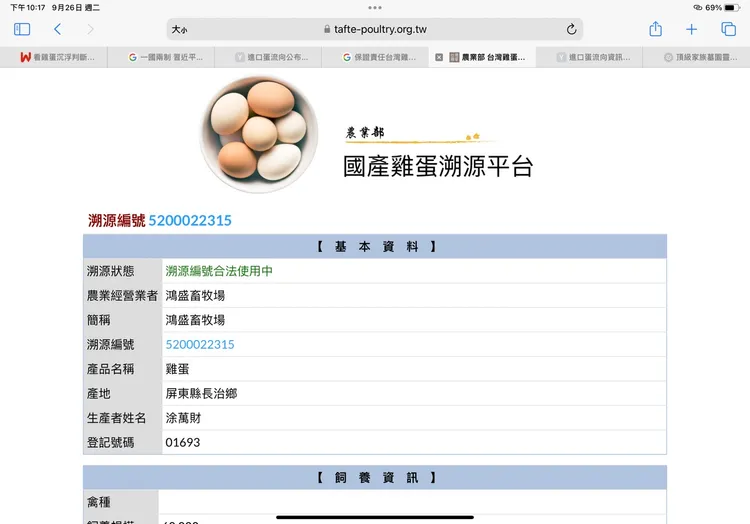Select the status 溯源編號合法使用中
750x524 pixels.
[219, 271]
